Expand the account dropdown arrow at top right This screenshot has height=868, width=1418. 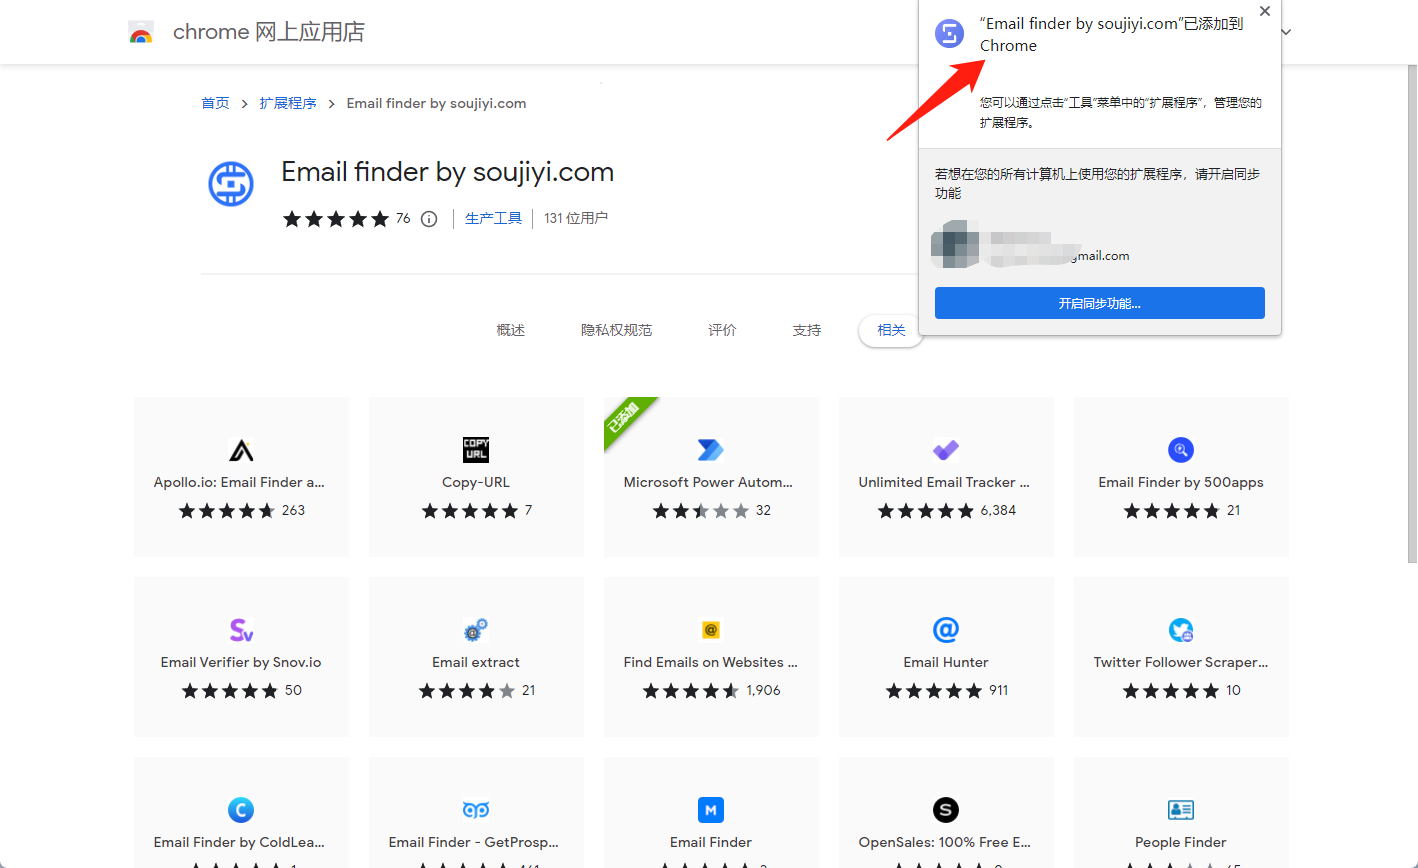tap(1286, 32)
